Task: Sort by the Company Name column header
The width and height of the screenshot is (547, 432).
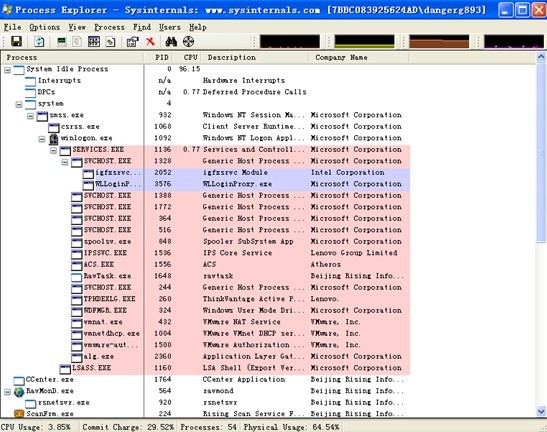Action: pyautogui.click(x=359, y=57)
